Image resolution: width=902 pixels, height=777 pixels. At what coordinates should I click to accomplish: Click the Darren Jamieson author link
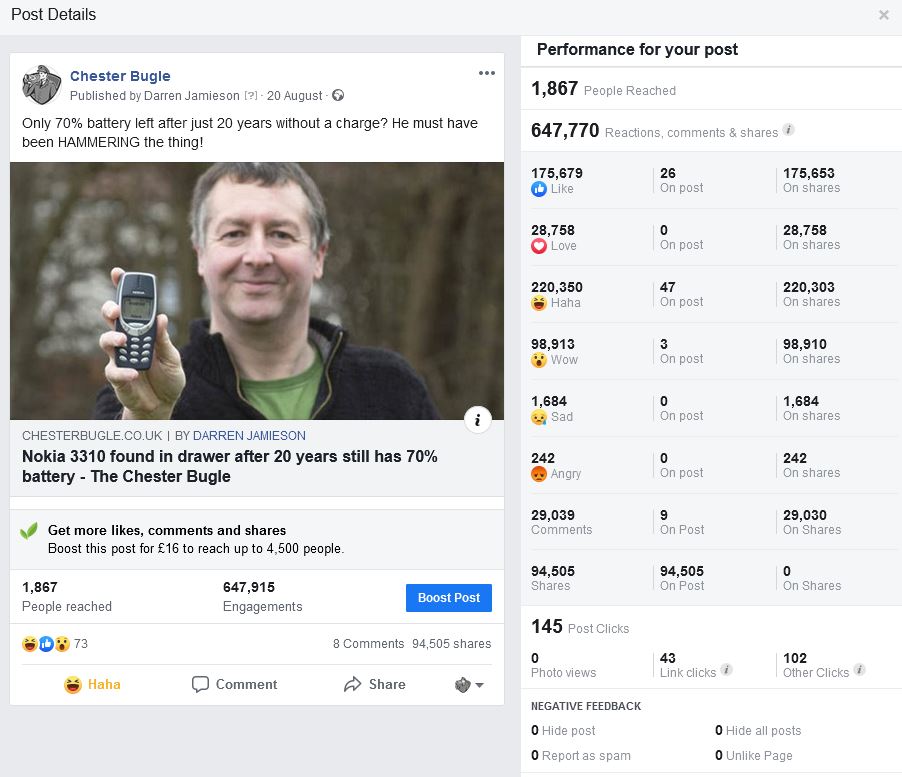pyautogui.click(x=192, y=96)
